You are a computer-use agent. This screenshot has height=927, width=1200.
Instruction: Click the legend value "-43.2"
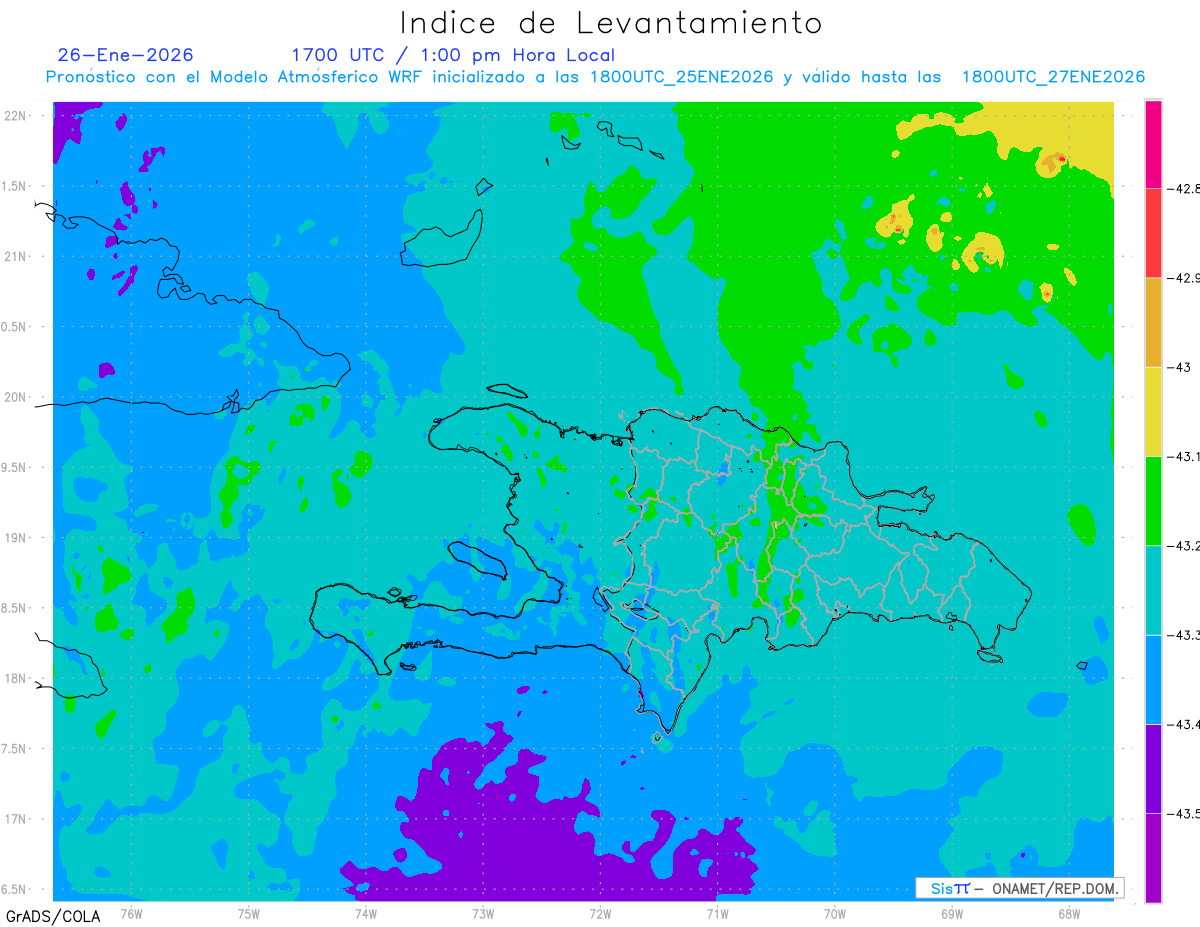tap(1183, 546)
